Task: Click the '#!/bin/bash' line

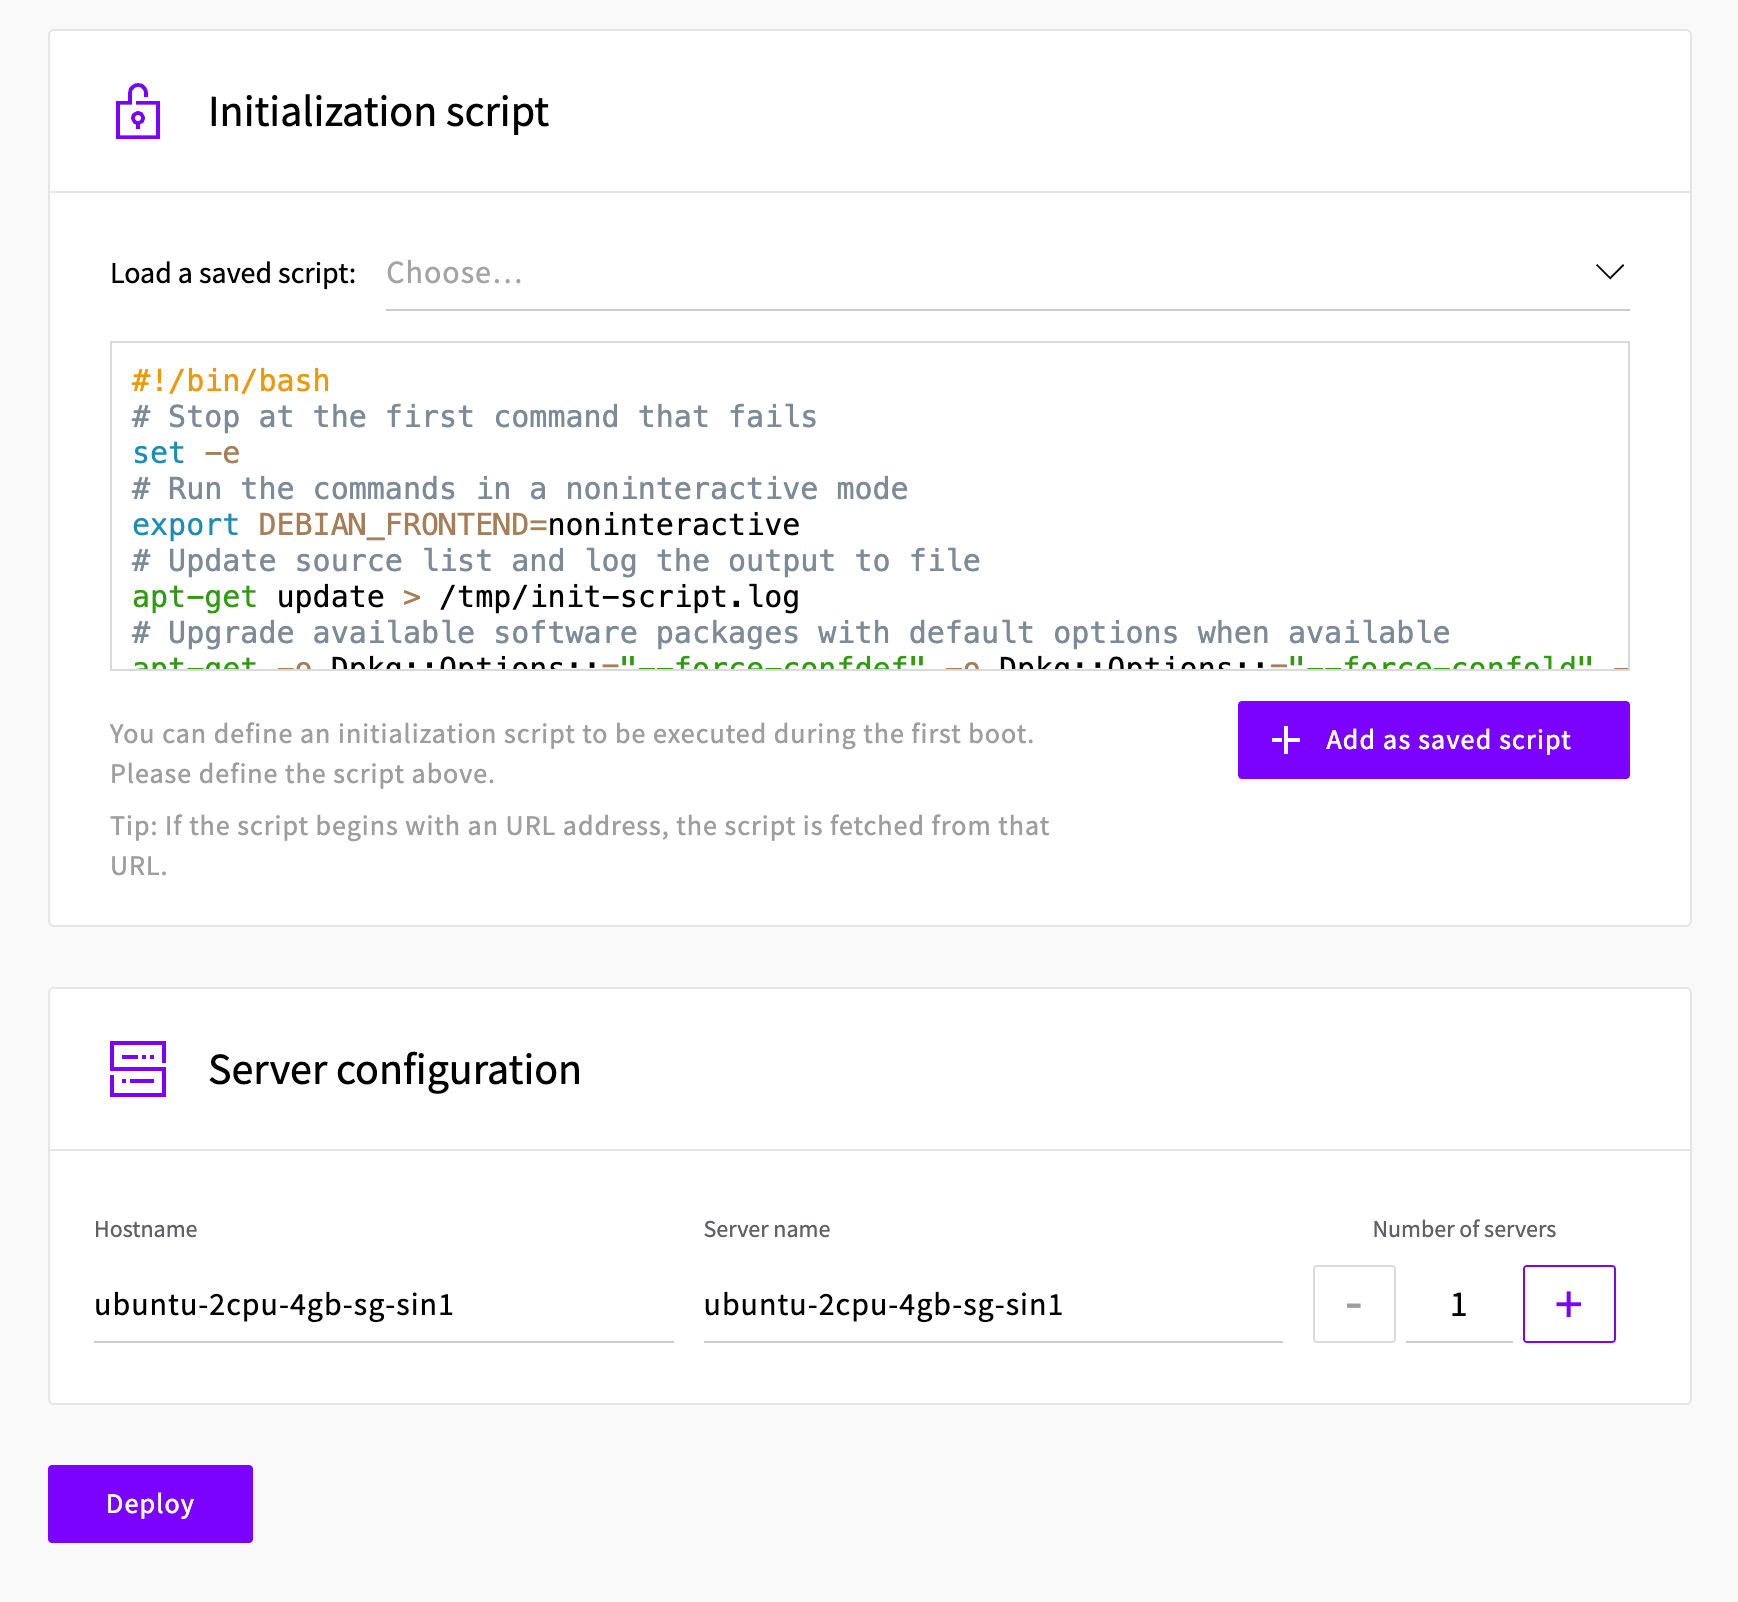Action: 231,381
